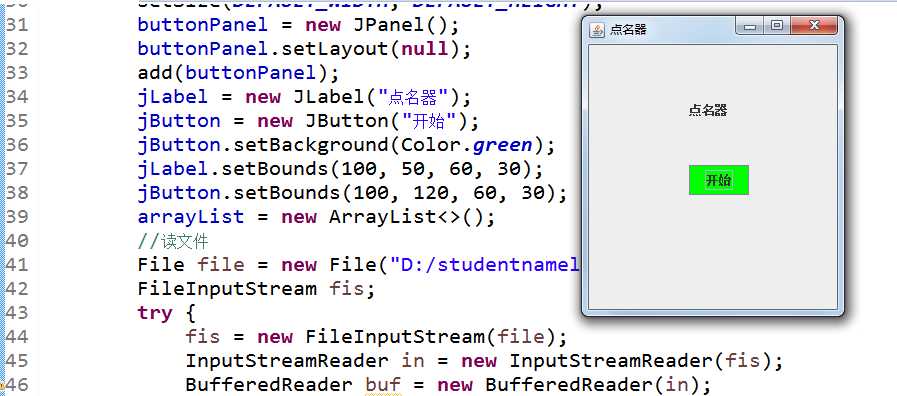Select line number 43 in the gutter
This screenshot has width=897, height=396.
pyautogui.click(x=17, y=313)
